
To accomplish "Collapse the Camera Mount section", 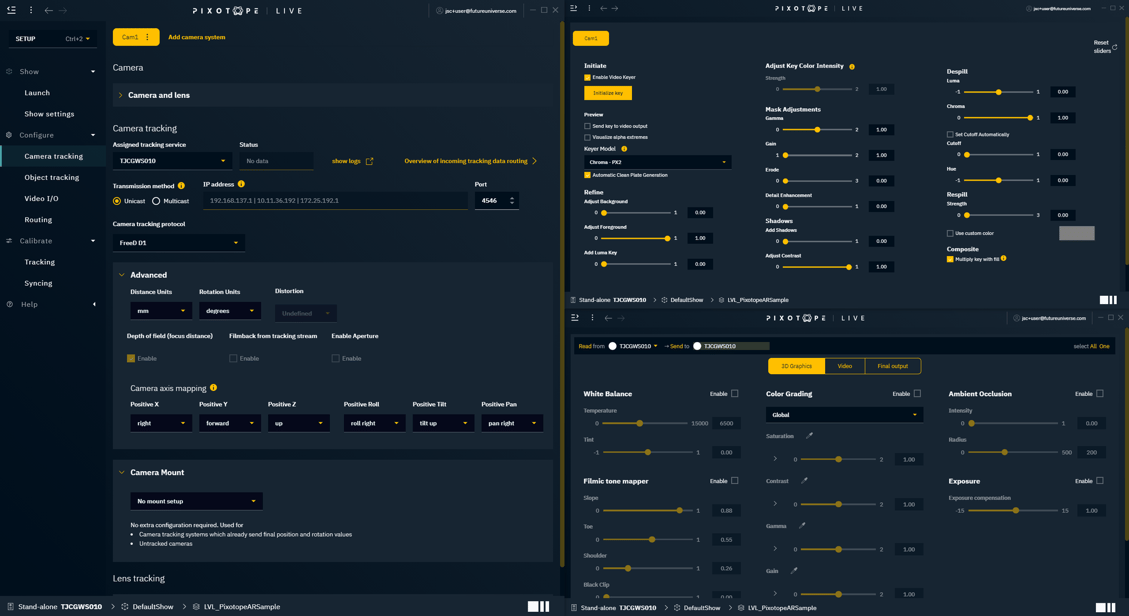I will tap(122, 473).
